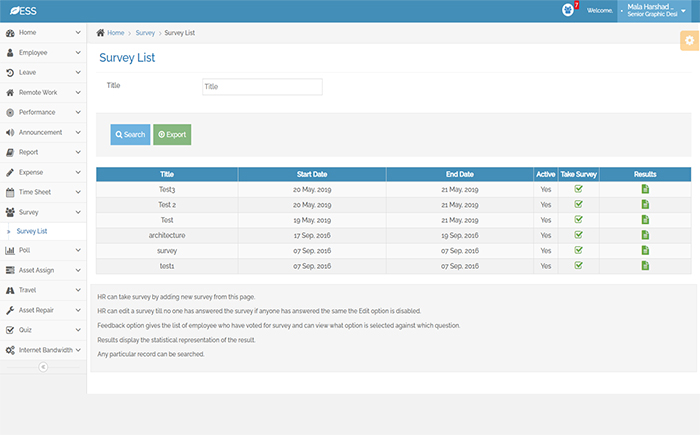Sort by End Date column header
Viewport: 700px width, 435px height.
tap(460, 174)
